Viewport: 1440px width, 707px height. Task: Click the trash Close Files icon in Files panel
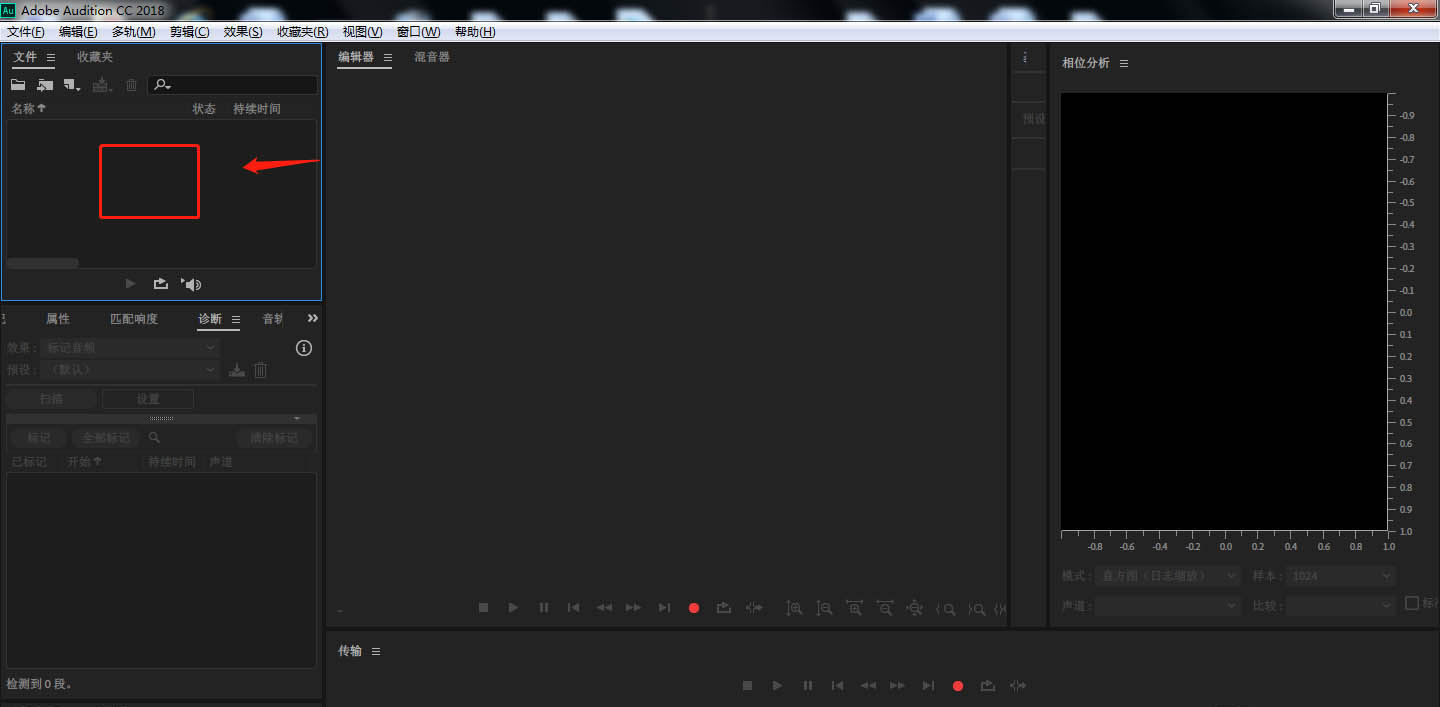coord(131,85)
